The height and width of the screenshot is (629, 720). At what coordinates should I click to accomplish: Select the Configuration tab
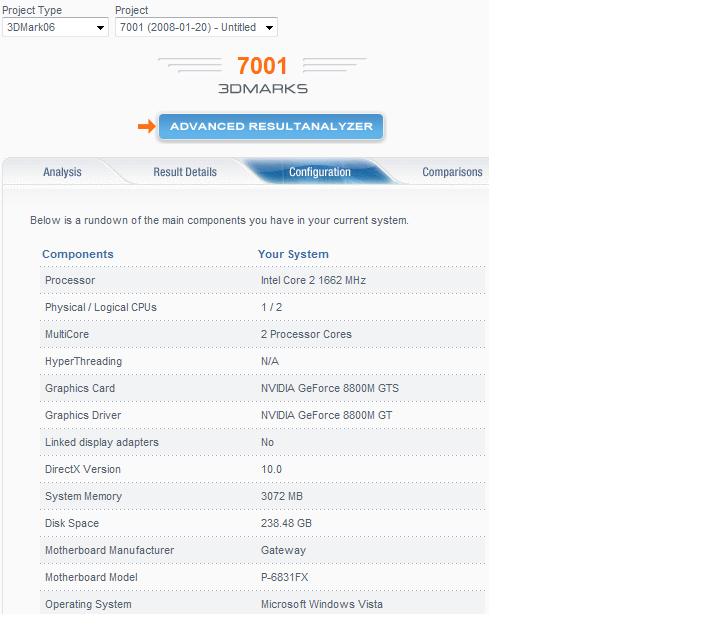pyautogui.click(x=320, y=172)
